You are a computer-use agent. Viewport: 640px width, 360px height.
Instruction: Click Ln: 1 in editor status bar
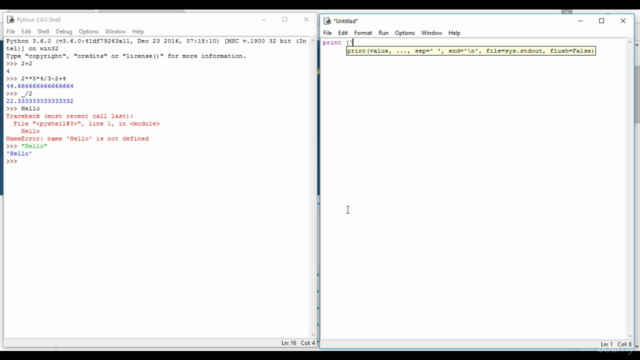click(607, 344)
